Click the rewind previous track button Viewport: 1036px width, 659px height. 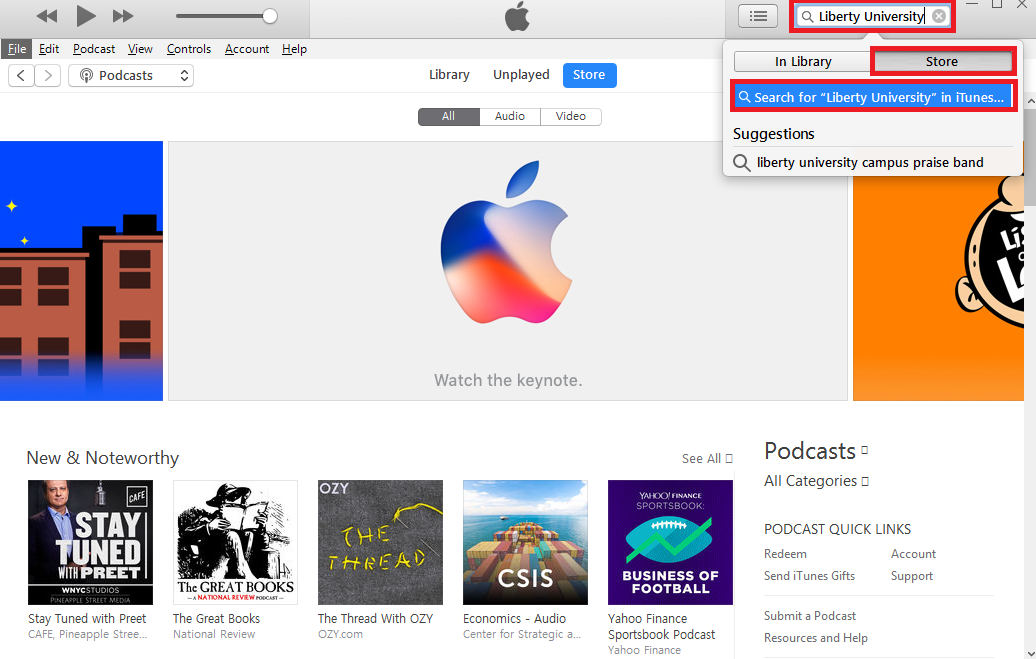(x=47, y=16)
